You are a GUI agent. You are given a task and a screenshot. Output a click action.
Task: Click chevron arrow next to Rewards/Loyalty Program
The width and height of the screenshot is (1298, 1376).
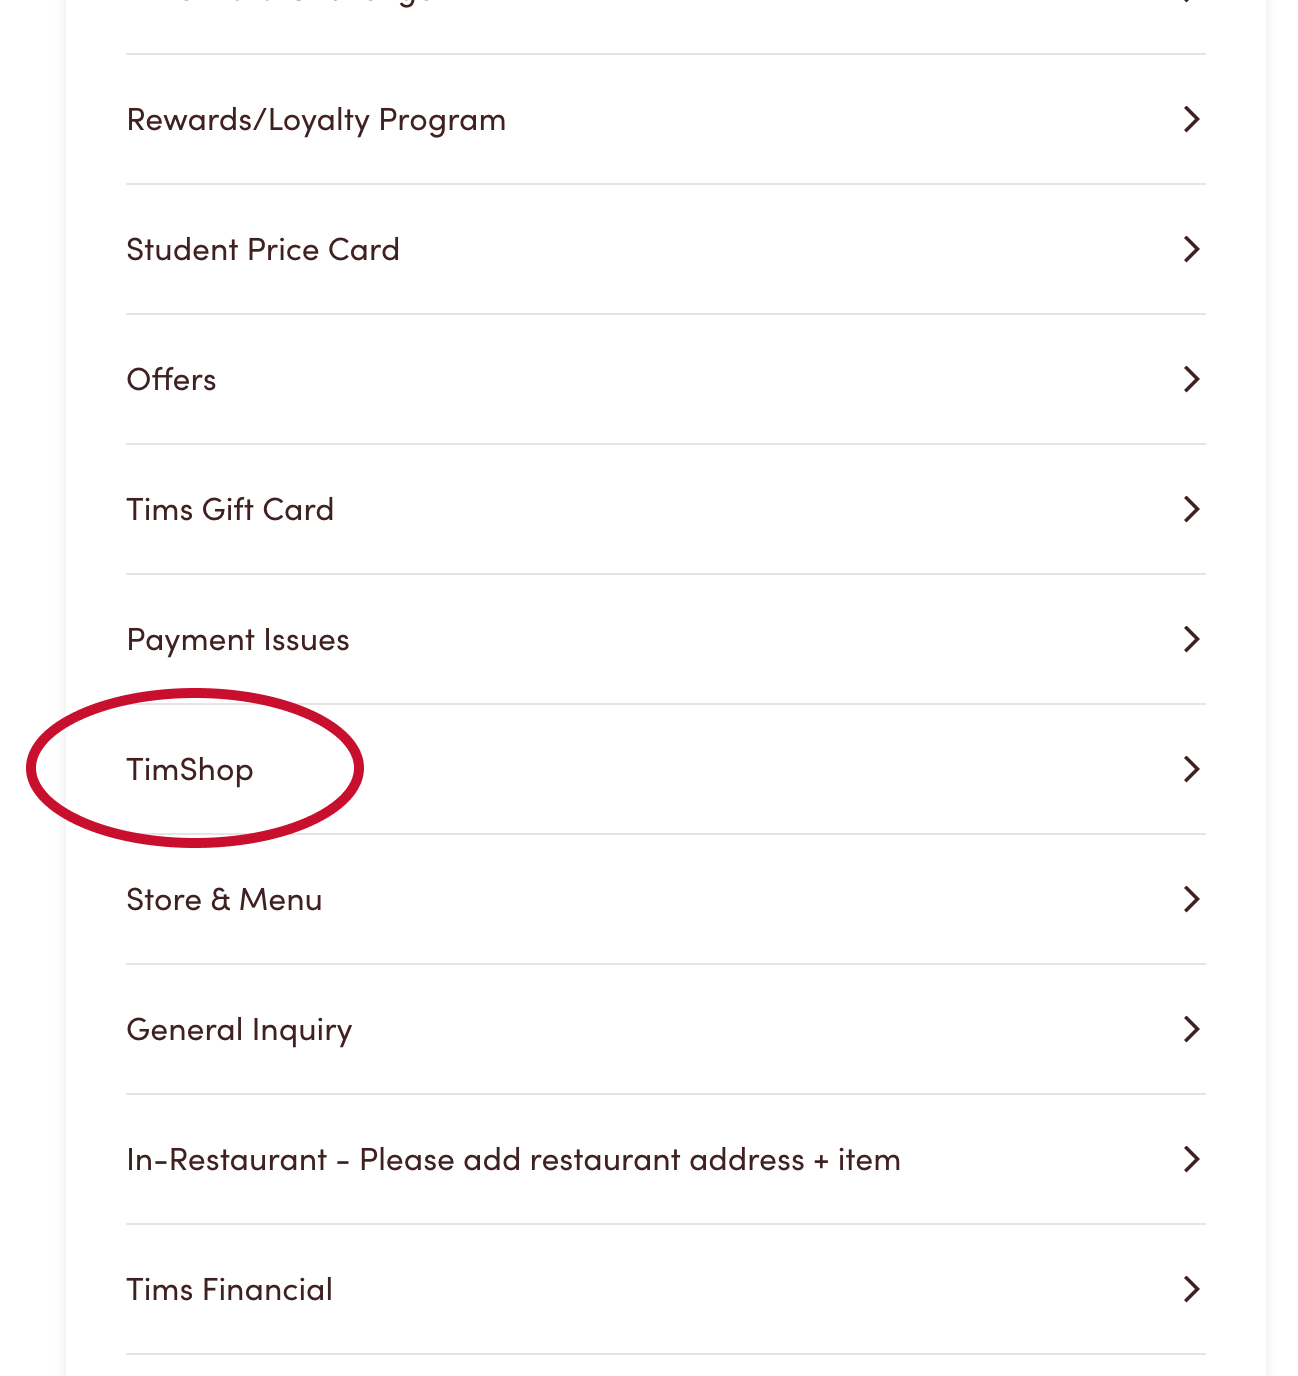click(1190, 120)
